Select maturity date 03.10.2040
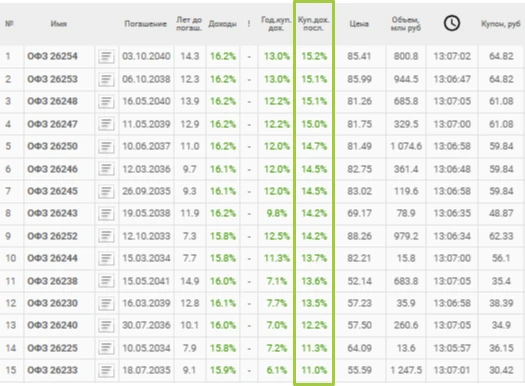The image size is (525, 386). pyautogui.click(x=146, y=56)
